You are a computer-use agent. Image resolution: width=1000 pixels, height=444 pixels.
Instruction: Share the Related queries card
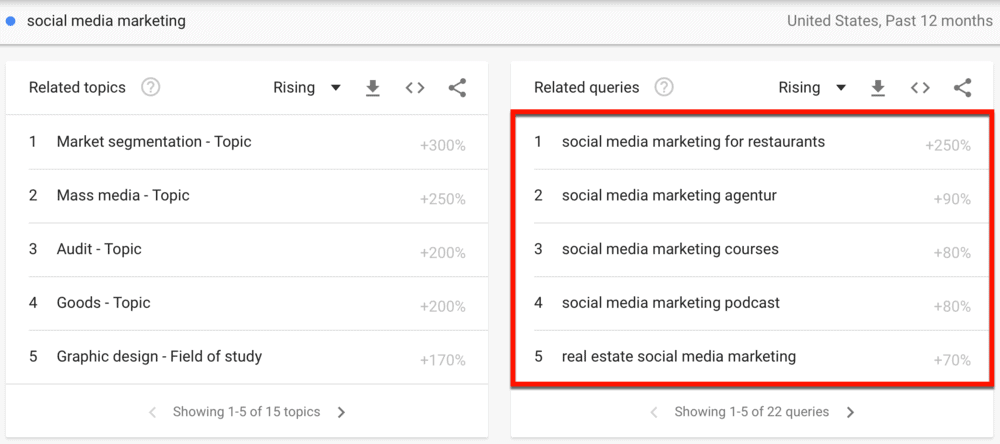pyautogui.click(x=962, y=88)
